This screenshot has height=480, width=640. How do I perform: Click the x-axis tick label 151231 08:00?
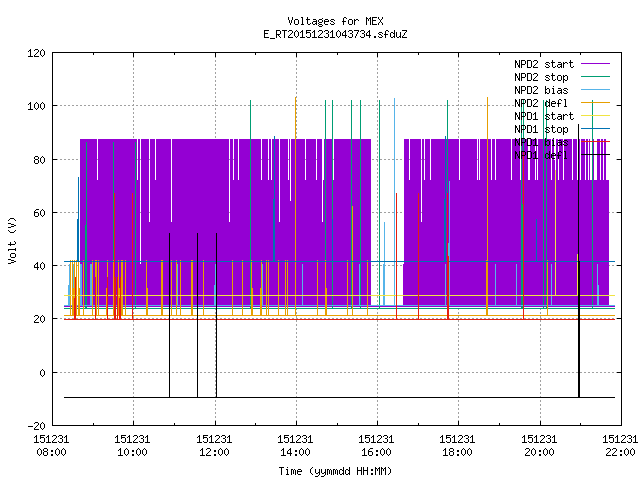click(x=51, y=446)
